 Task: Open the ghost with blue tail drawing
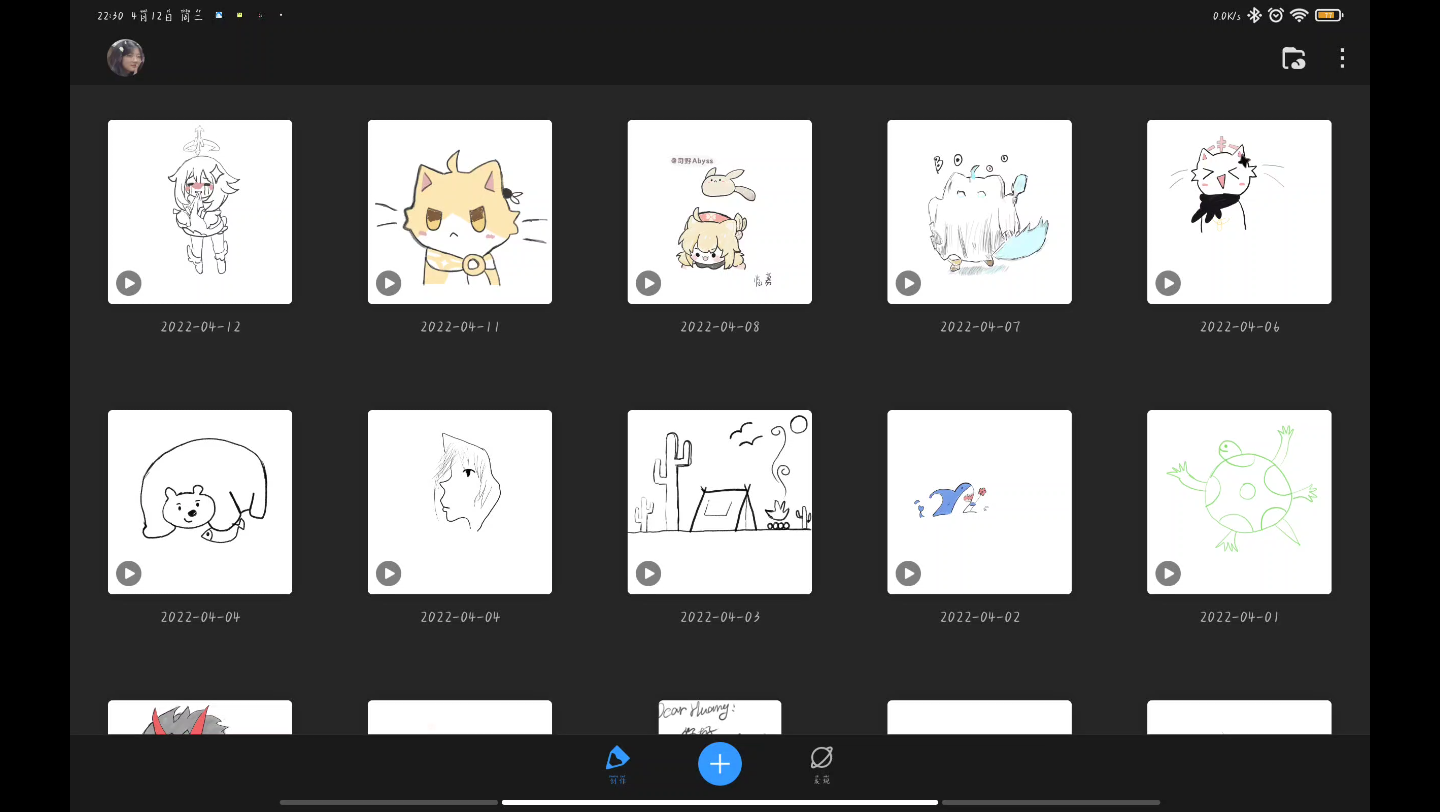980,212
